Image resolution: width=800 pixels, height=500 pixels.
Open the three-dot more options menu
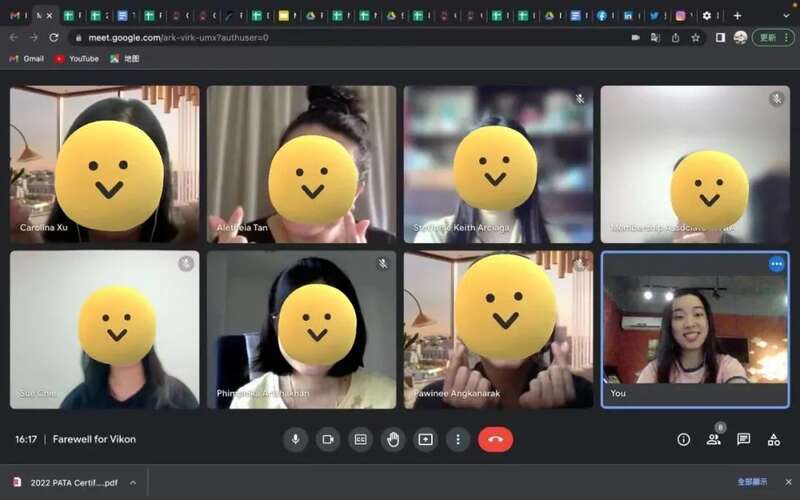[x=458, y=439]
